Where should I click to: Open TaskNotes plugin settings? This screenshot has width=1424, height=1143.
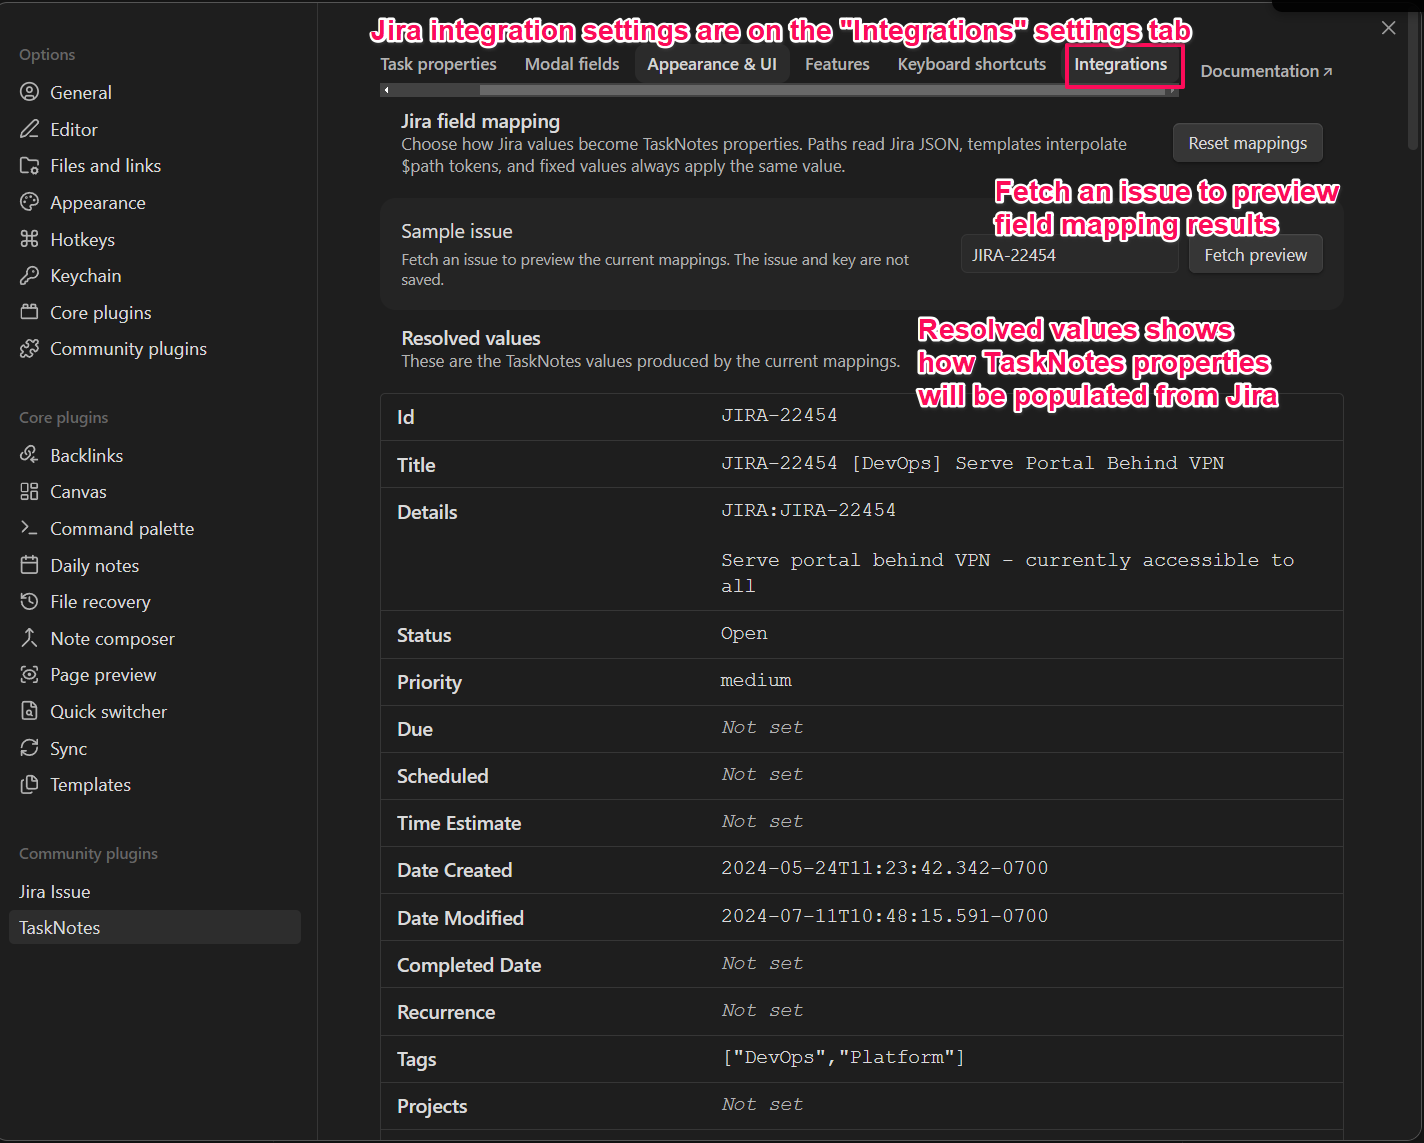coord(155,927)
